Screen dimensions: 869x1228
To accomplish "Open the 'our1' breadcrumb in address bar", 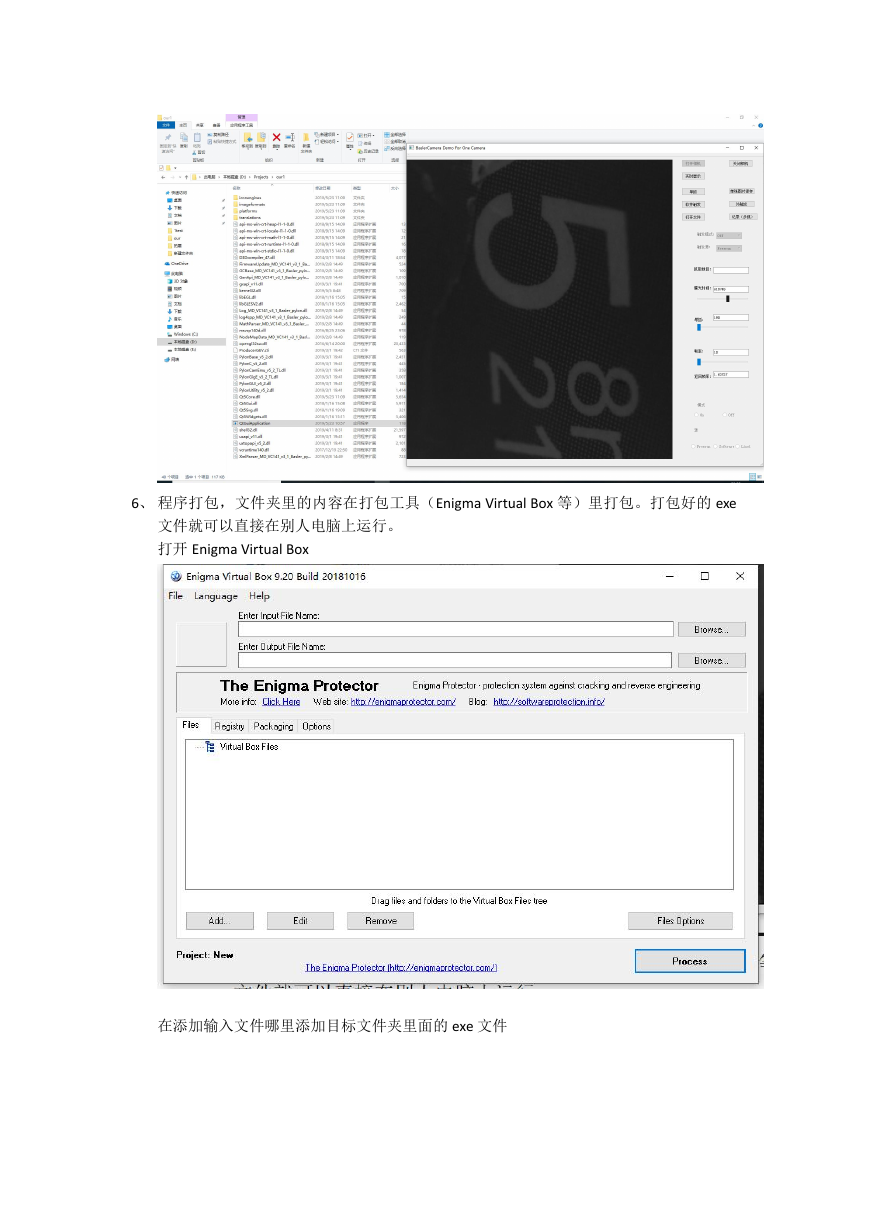I will [x=280, y=177].
